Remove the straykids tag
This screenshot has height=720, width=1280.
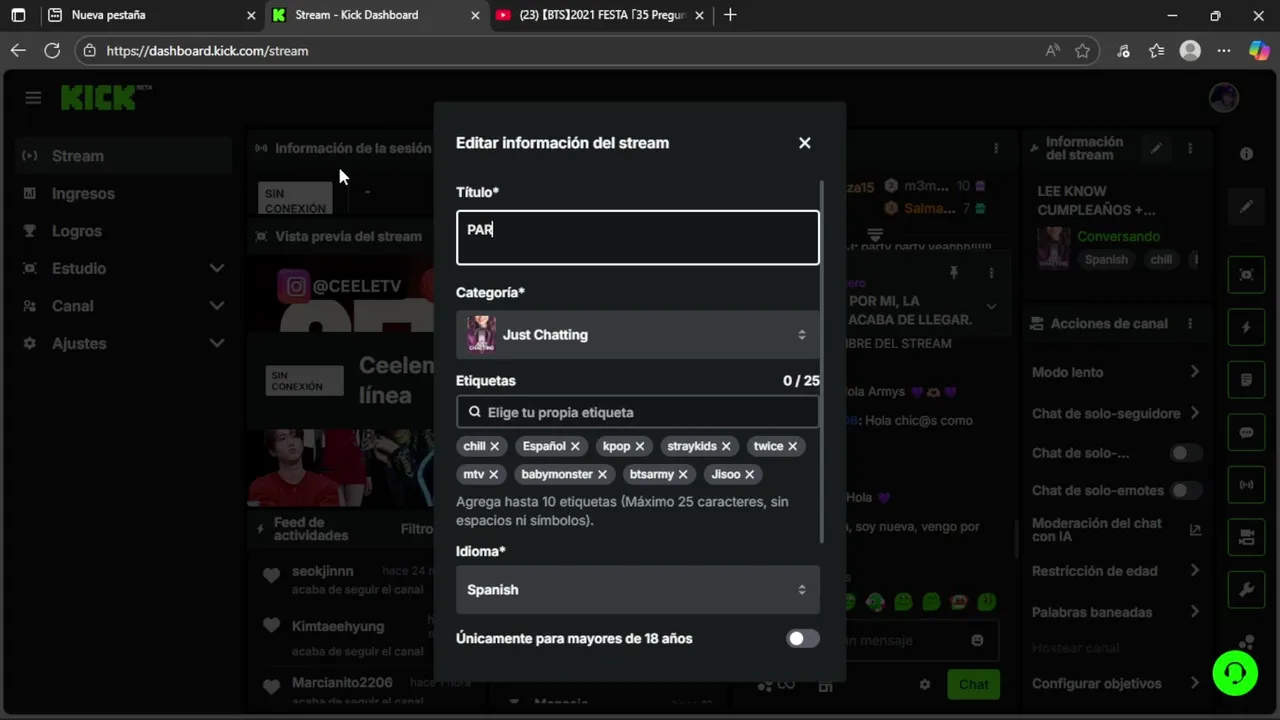click(x=726, y=446)
